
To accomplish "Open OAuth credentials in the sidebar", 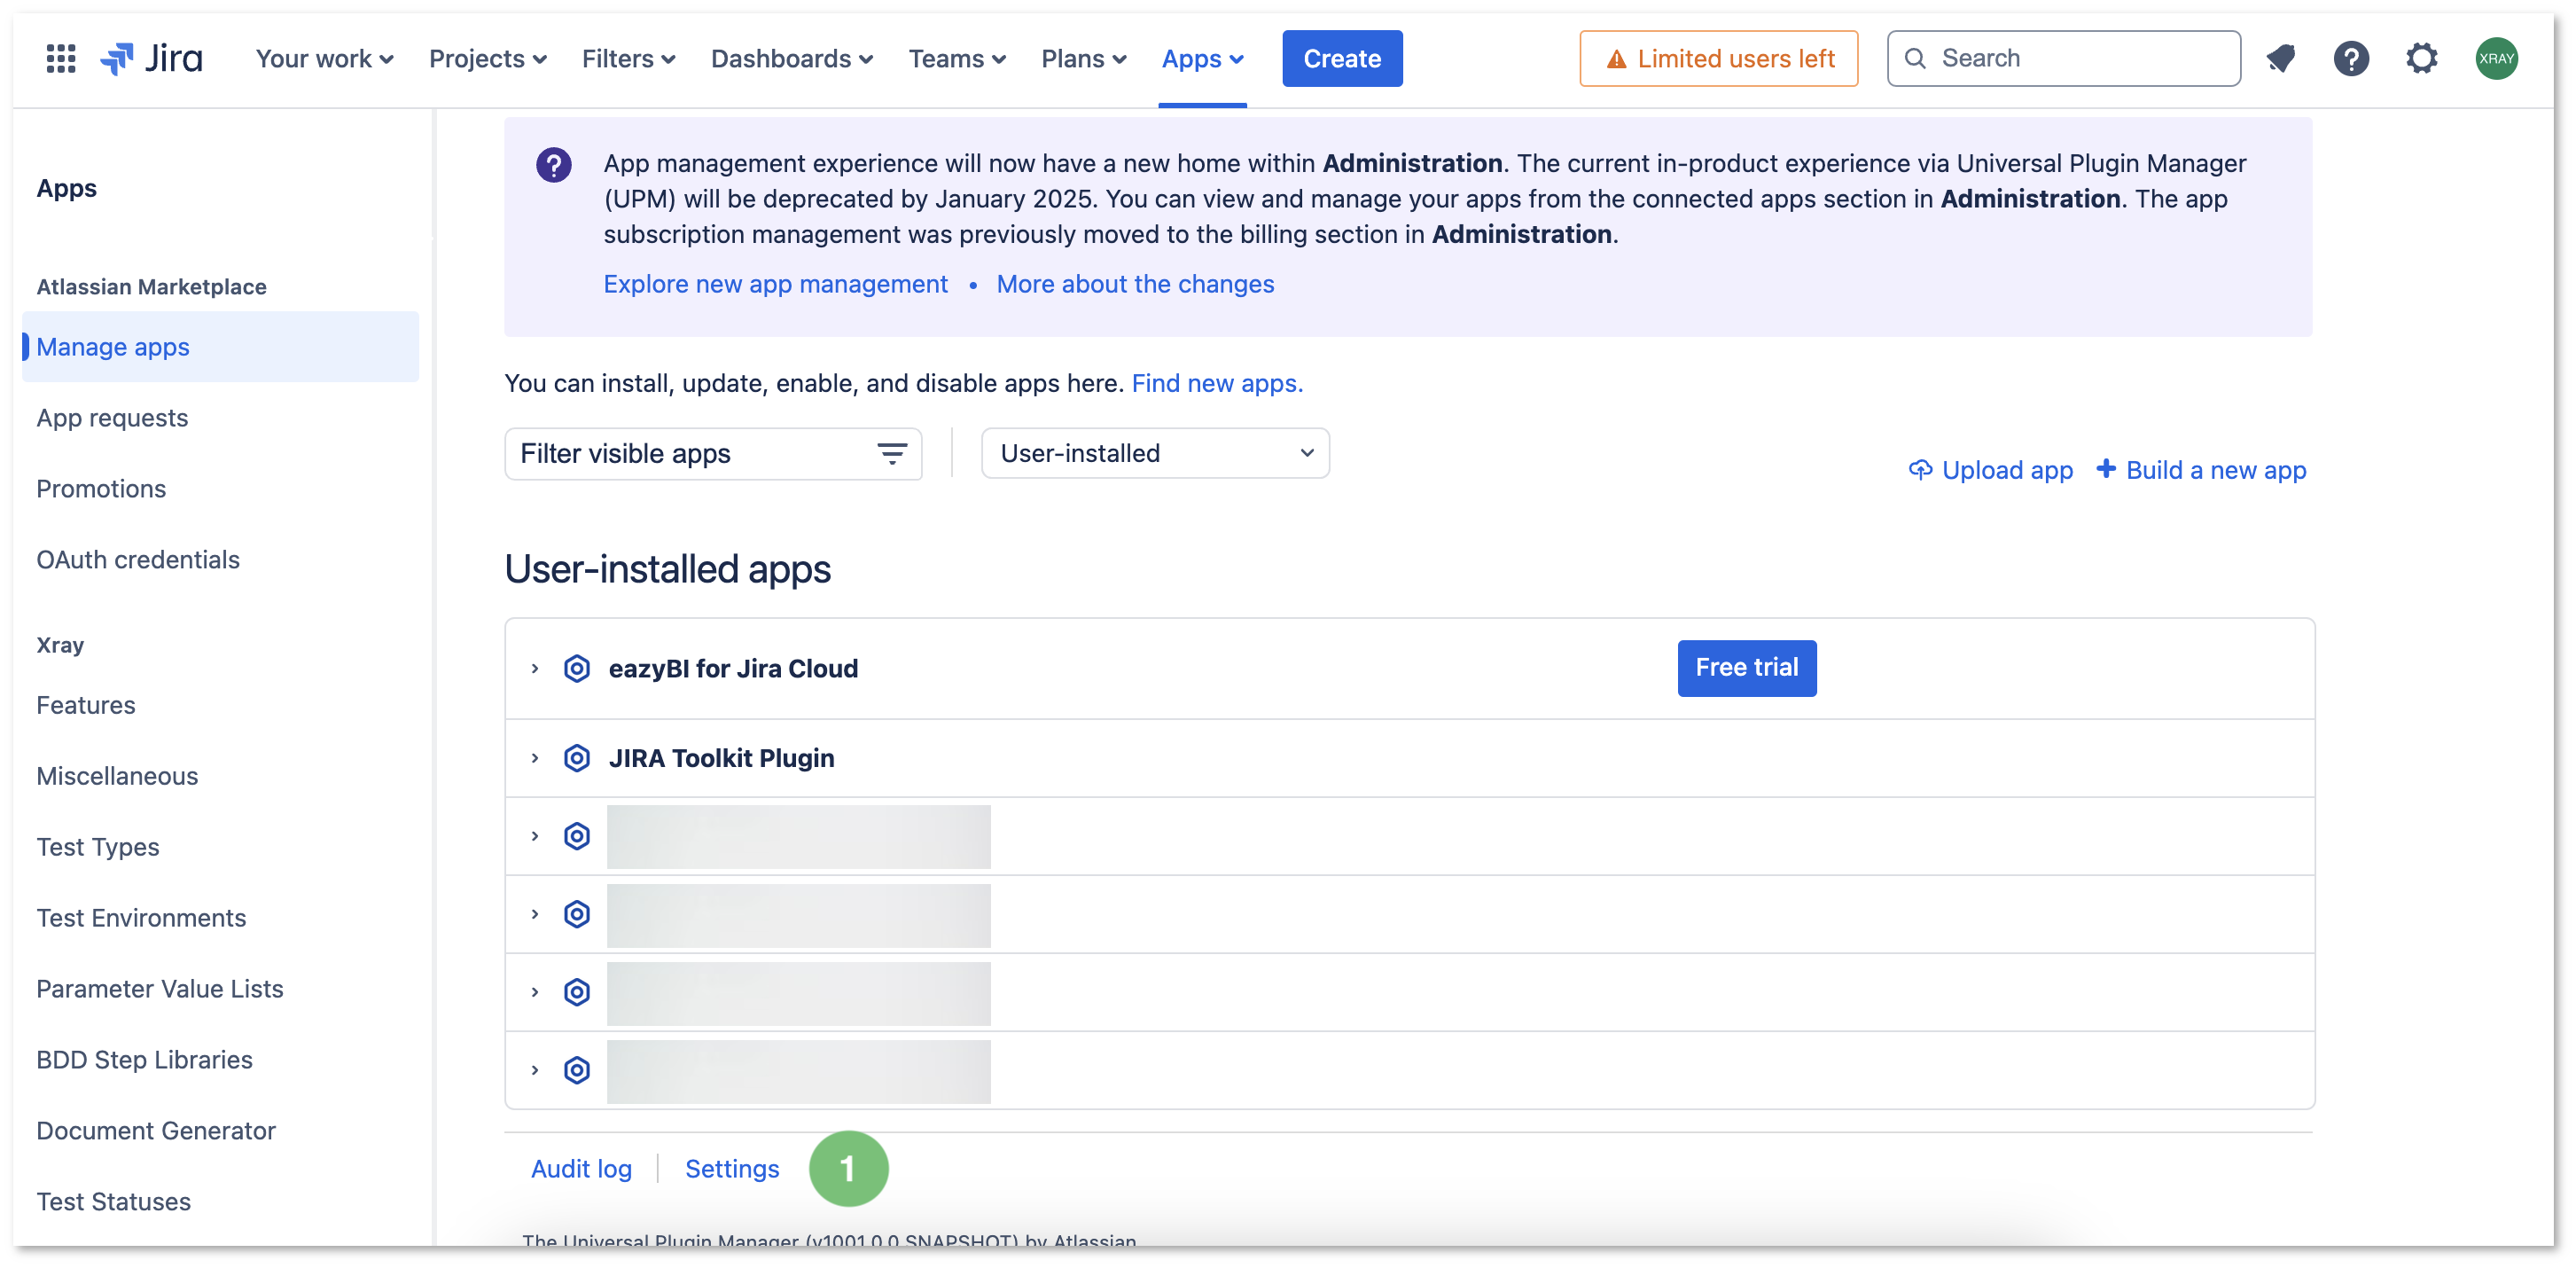I will coord(138,560).
